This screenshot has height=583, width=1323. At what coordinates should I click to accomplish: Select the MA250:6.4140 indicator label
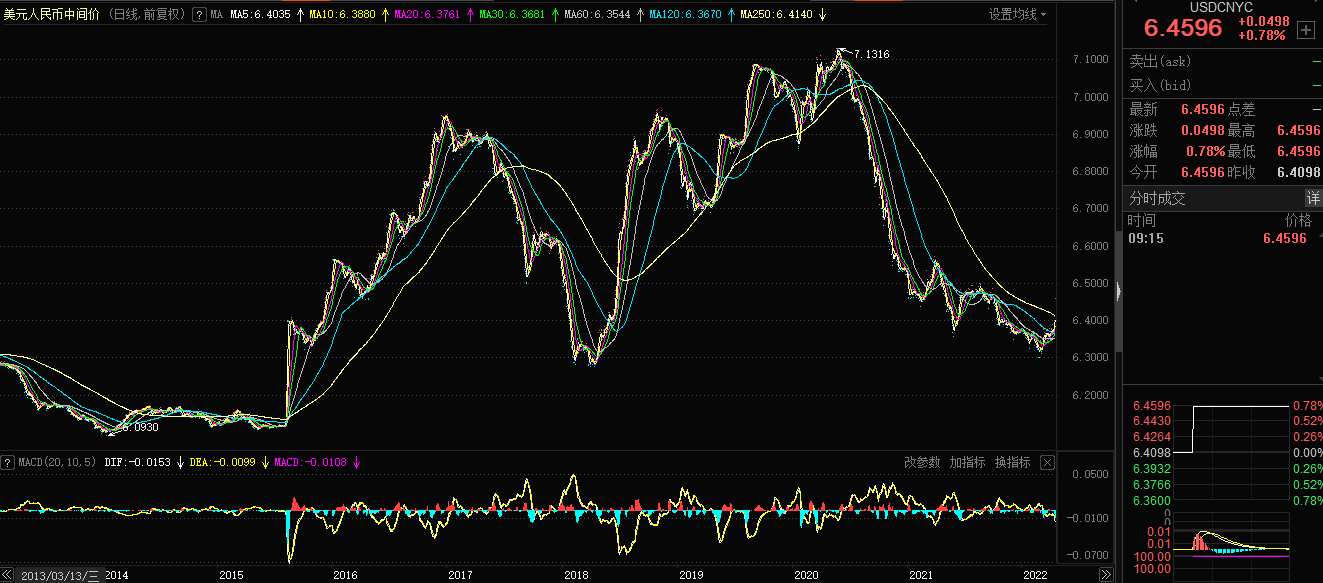tap(775, 15)
